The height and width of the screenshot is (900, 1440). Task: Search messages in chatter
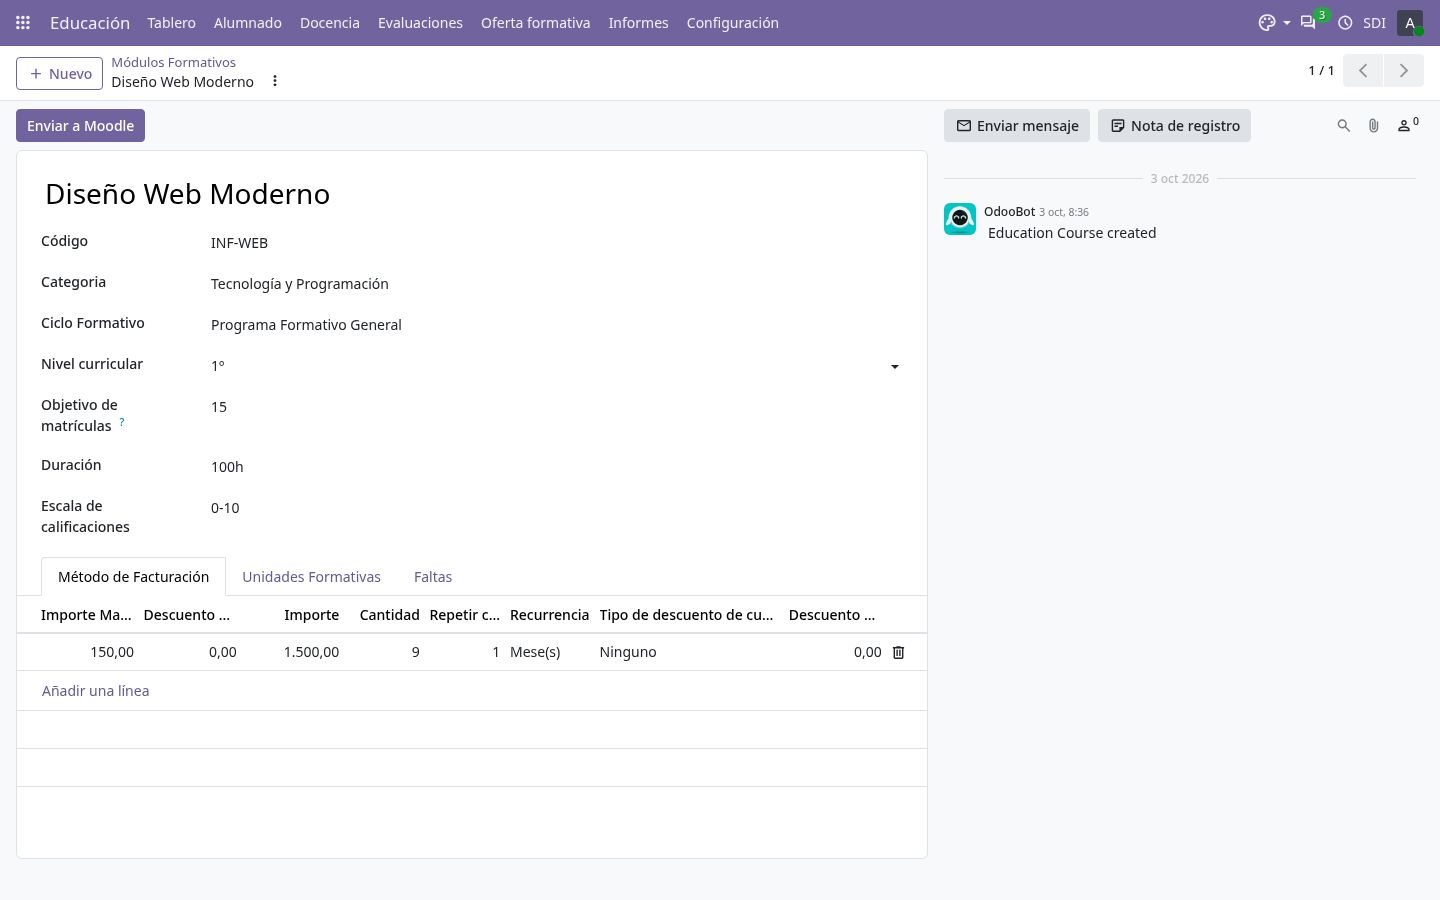tap(1344, 126)
